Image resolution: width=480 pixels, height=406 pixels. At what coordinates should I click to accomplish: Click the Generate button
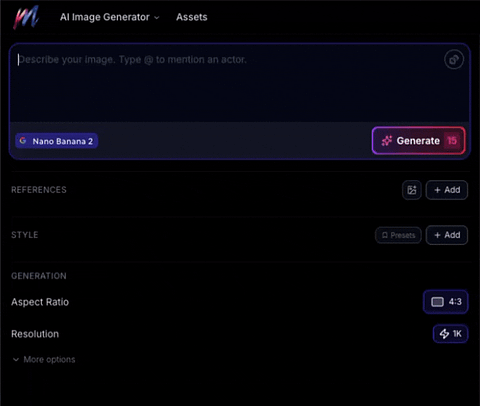pos(418,141)
